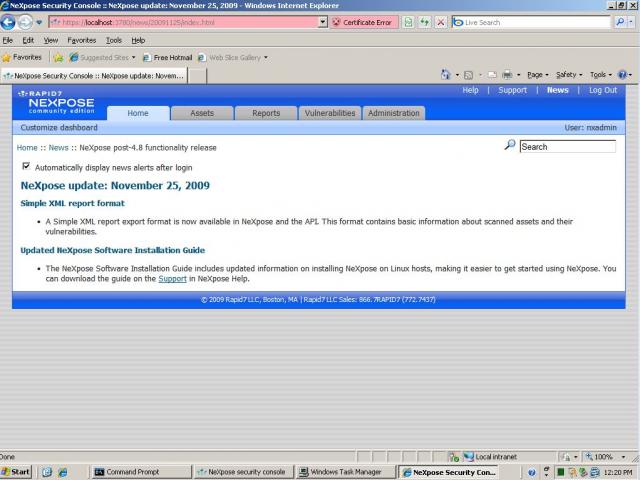Refresh page with the green arrows icon
The image size is (640, 480).
coord(424,22)
